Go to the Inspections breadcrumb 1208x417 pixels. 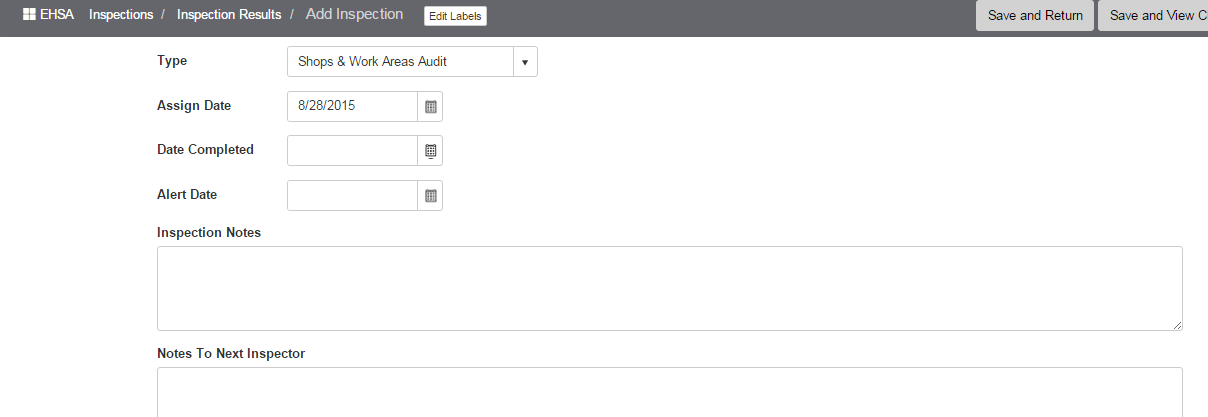[x=121, y=15]
